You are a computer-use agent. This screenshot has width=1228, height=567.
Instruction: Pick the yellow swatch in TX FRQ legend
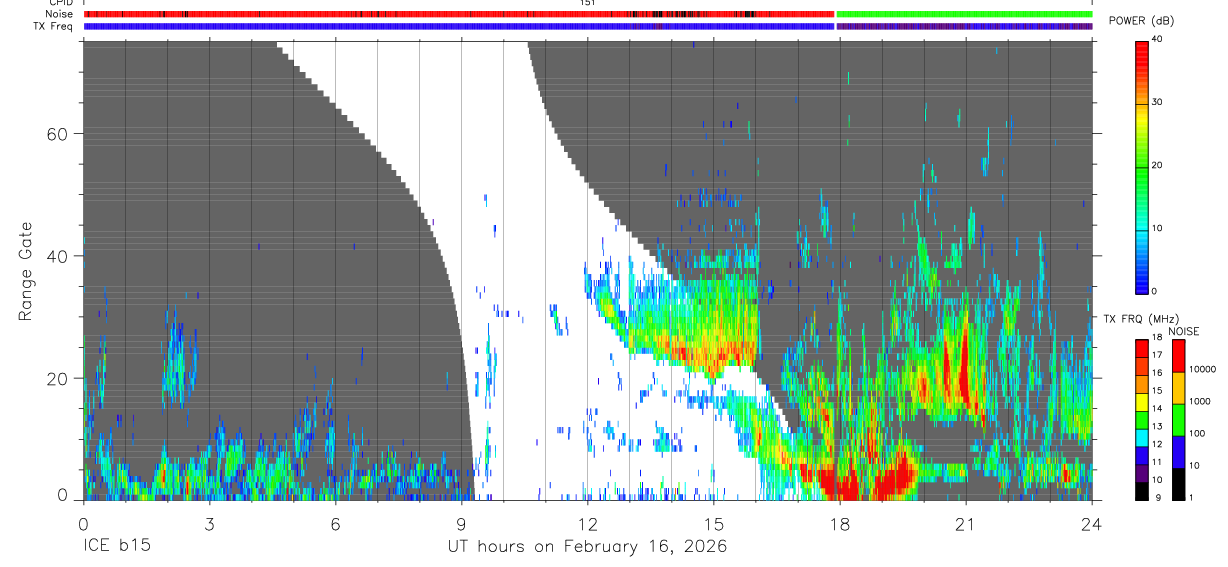[x=1142, y=401]
